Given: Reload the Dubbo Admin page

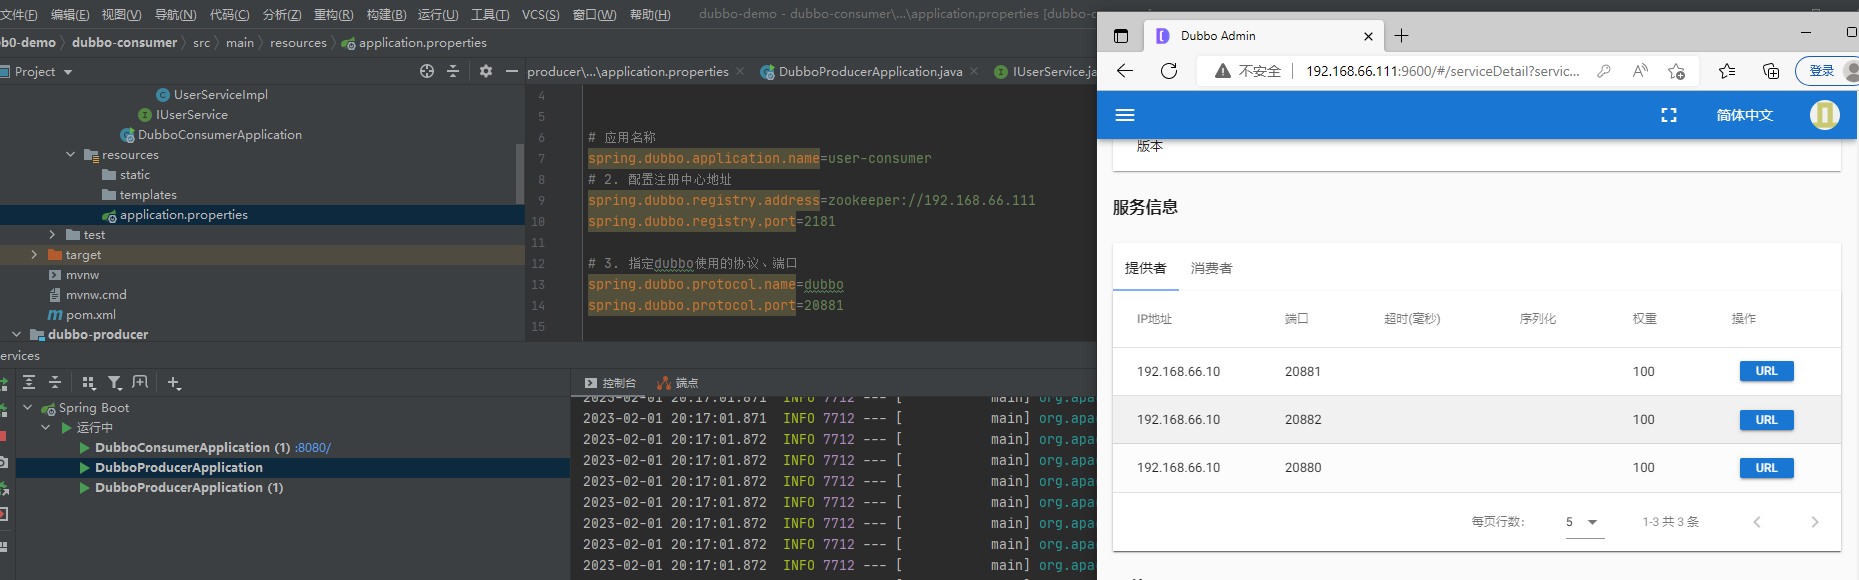Looking at the screenshot, I should pos(1169,71).
